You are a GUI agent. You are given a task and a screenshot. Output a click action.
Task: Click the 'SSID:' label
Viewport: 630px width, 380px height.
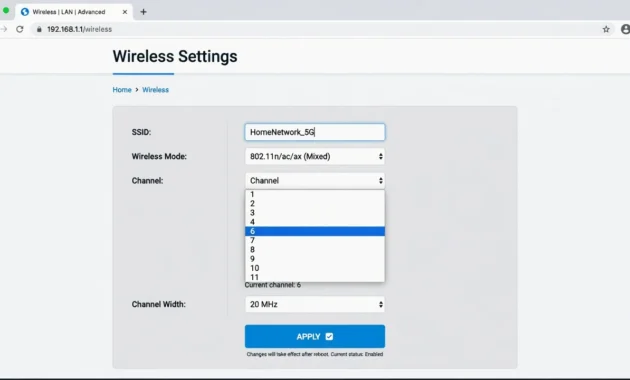click(x=141, y=132)
